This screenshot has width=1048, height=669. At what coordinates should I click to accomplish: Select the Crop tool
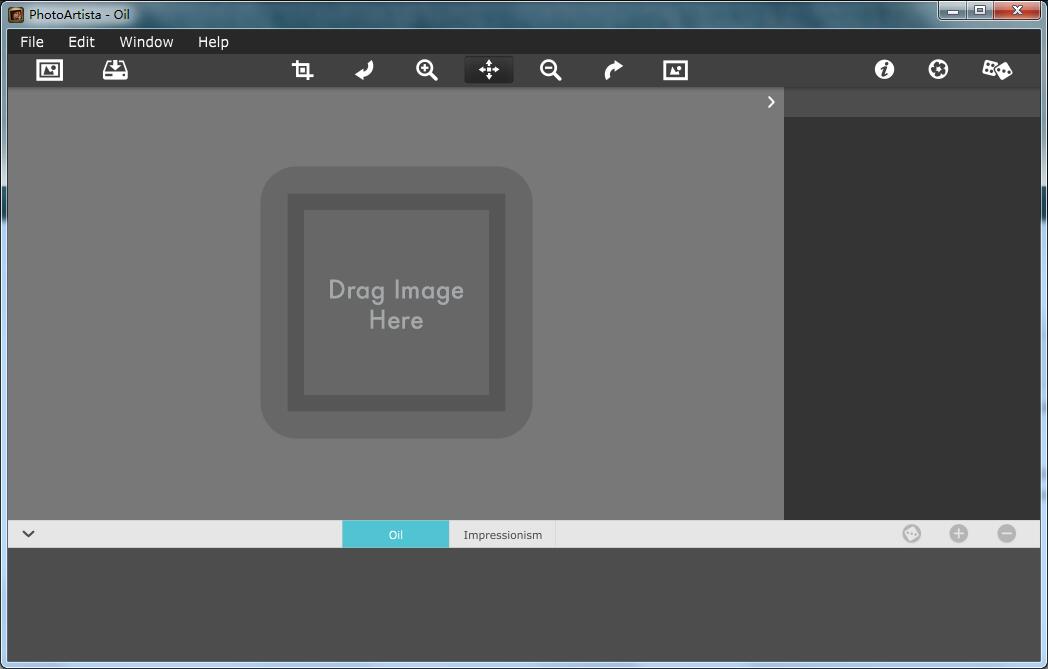coord(302,70)
